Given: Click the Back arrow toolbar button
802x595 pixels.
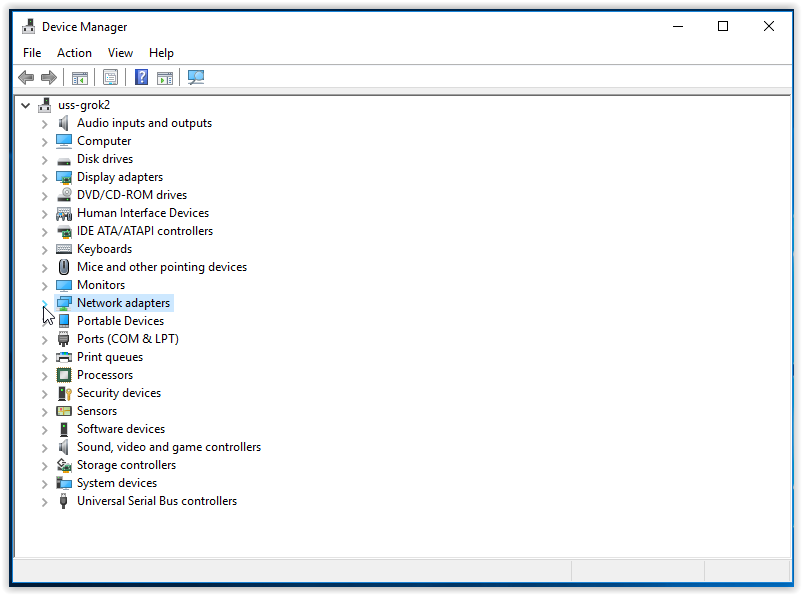Looking at the screenshot, I should 26,78.
